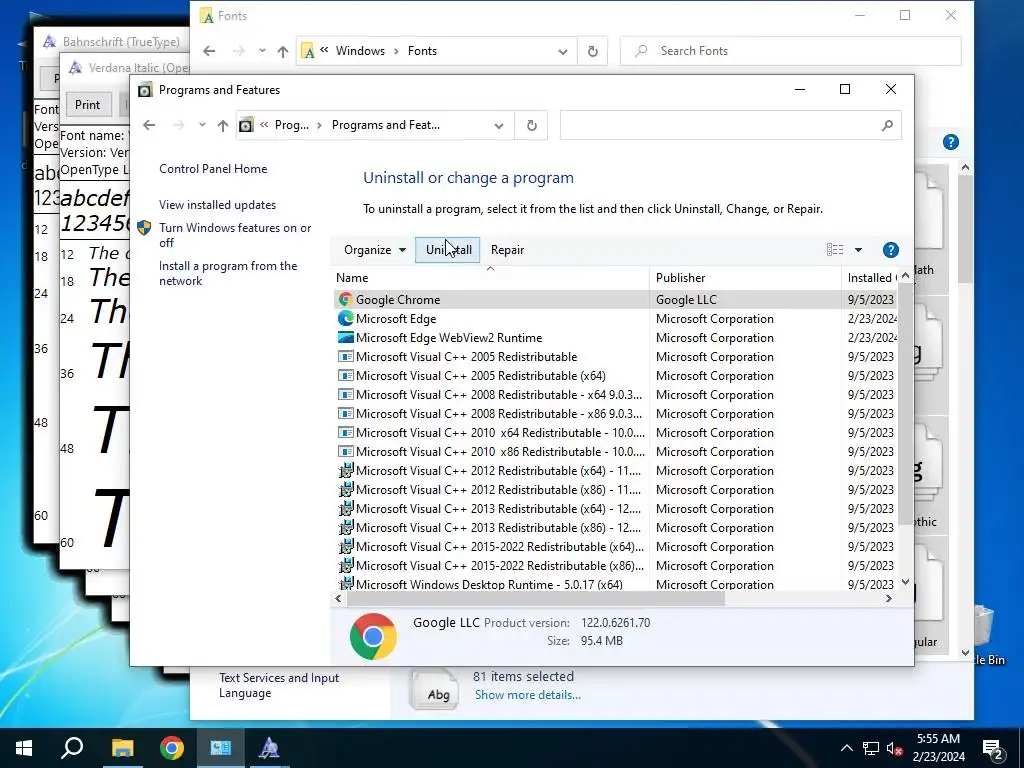Image resolution: width=1024 pixels, height=768 pixels.
Task: Select Microsoft Visual C++ 2010 x86 Redistributable
Action: 616,451
